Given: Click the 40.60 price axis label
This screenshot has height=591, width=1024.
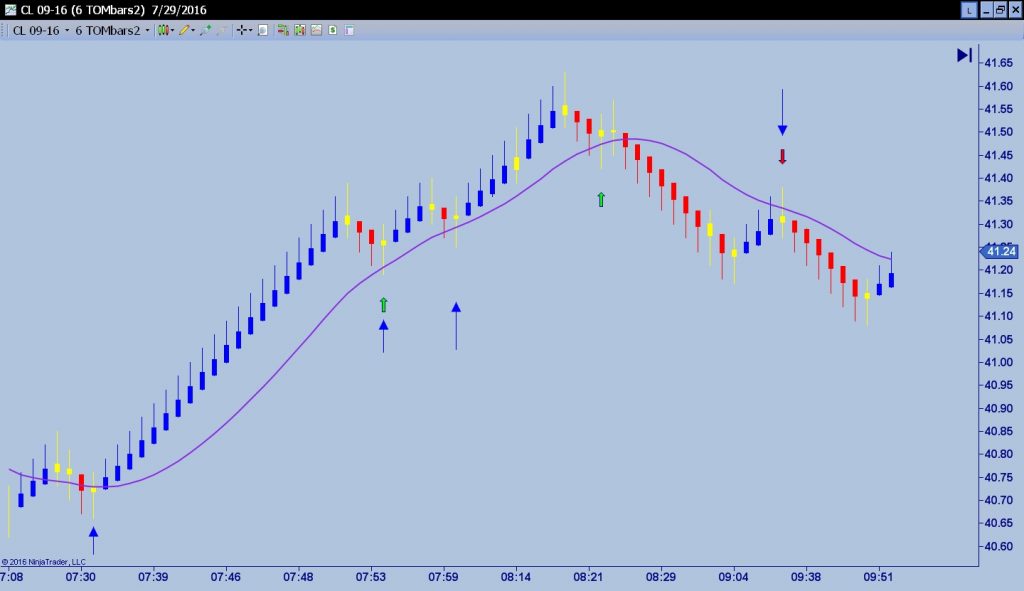Looking at the screenshot, I should (999, 547).
